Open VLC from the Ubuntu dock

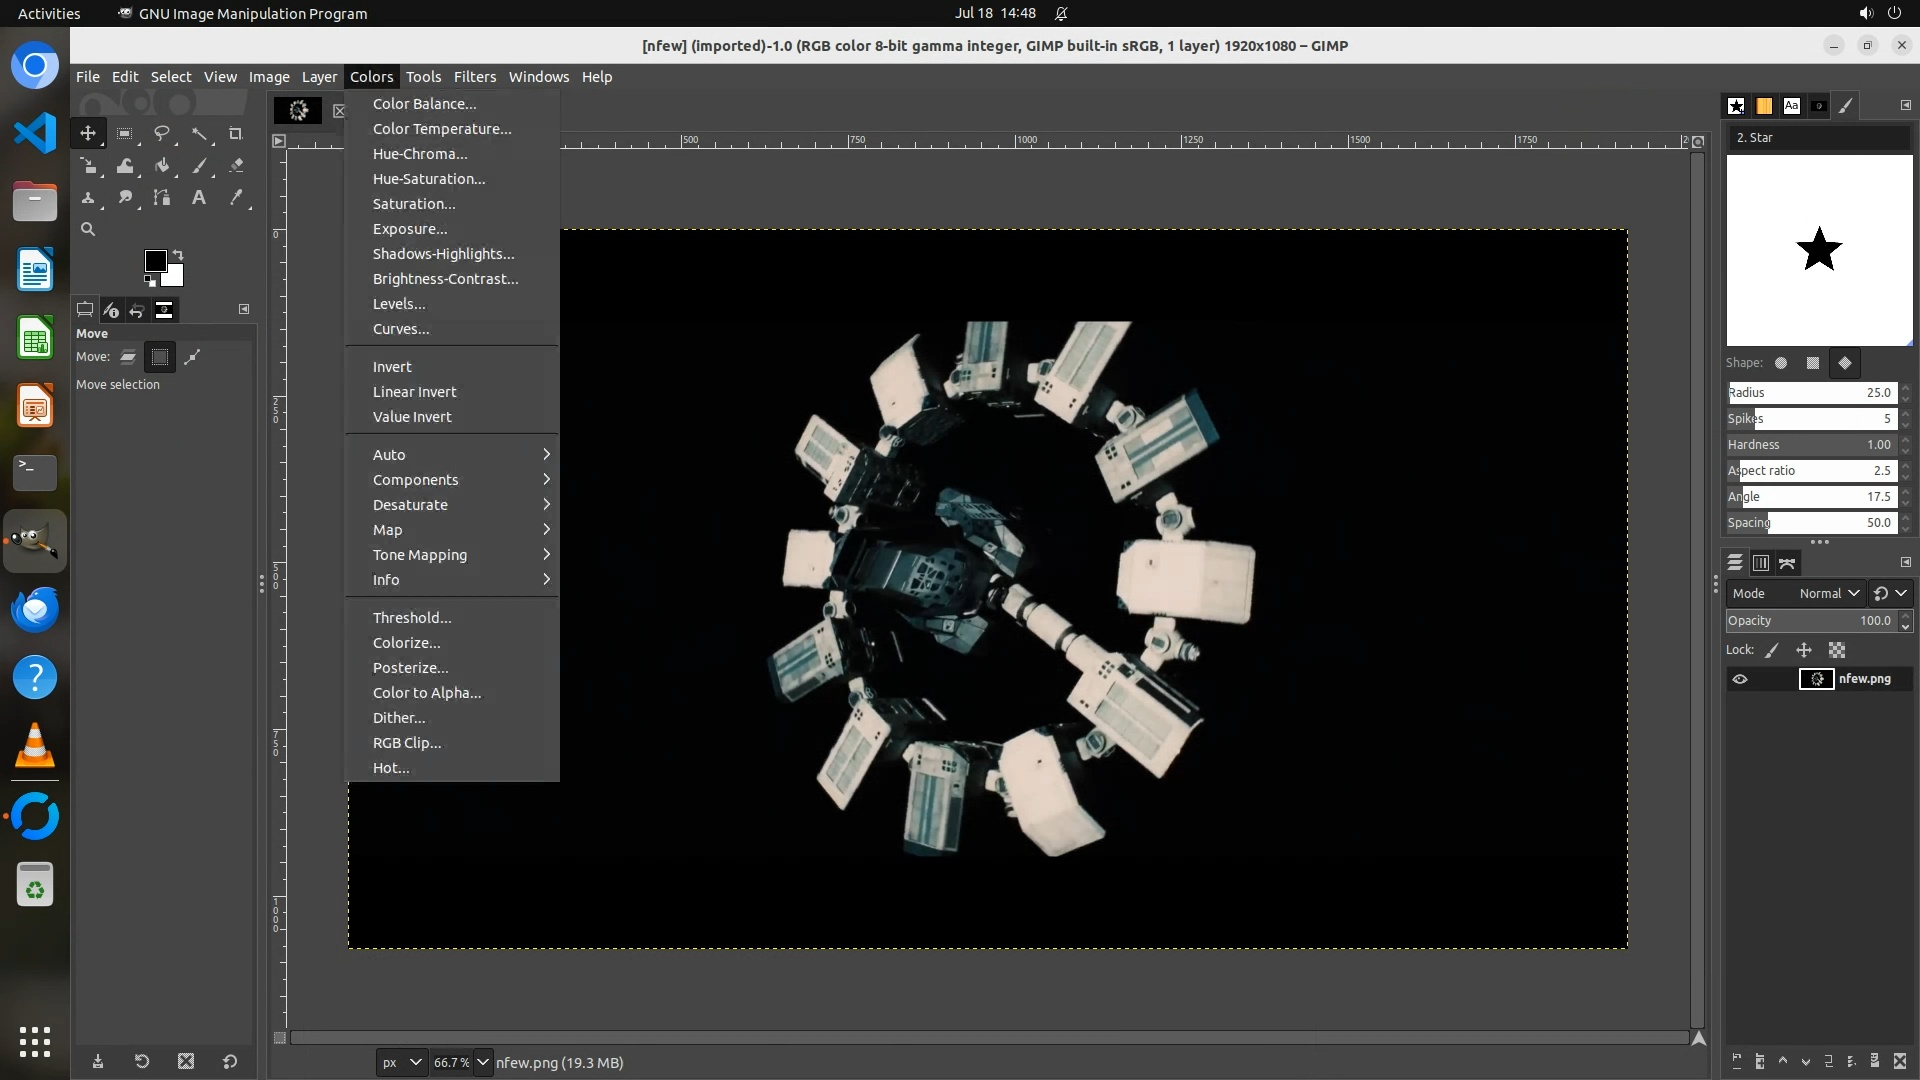[x=35, y=746]
